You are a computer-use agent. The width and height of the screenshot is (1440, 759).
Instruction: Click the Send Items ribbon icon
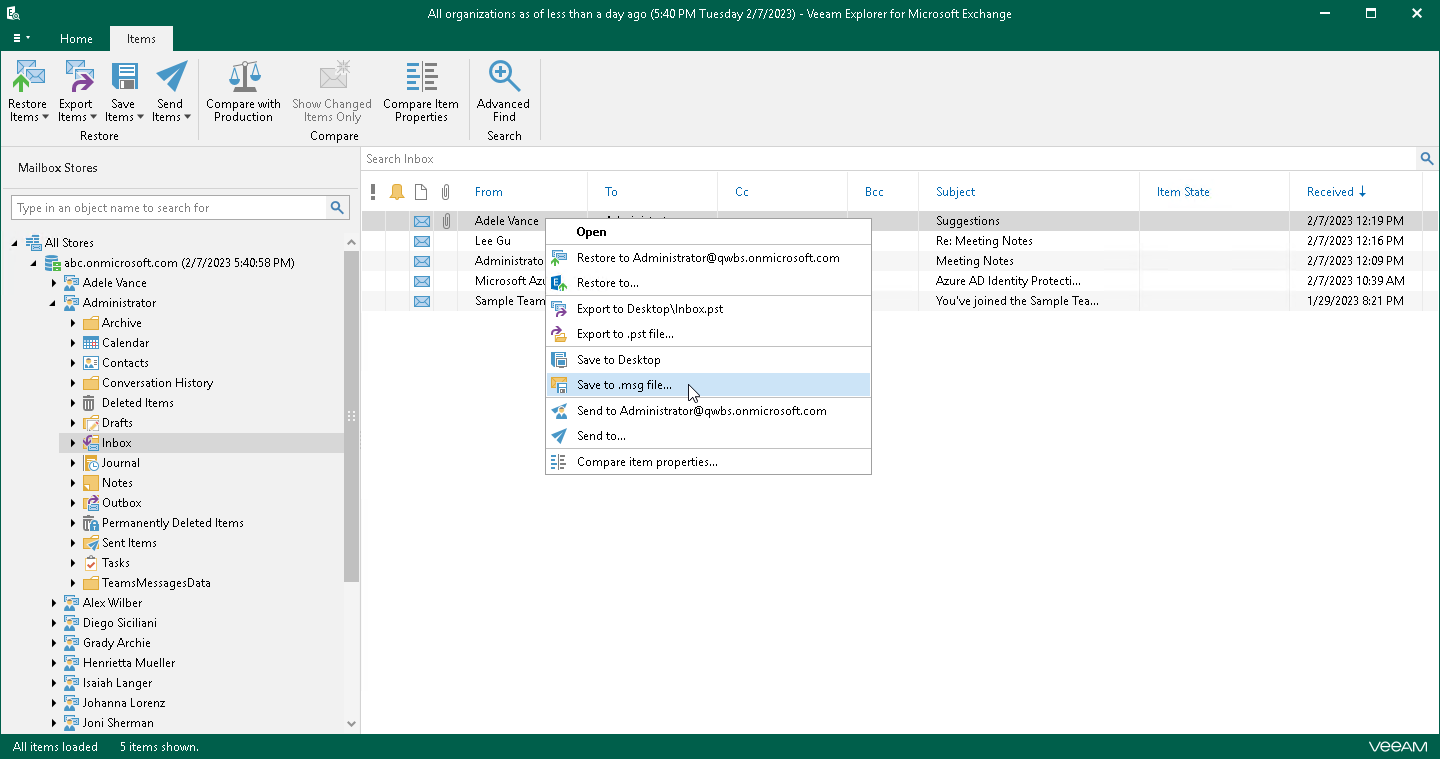pos(170,77)
